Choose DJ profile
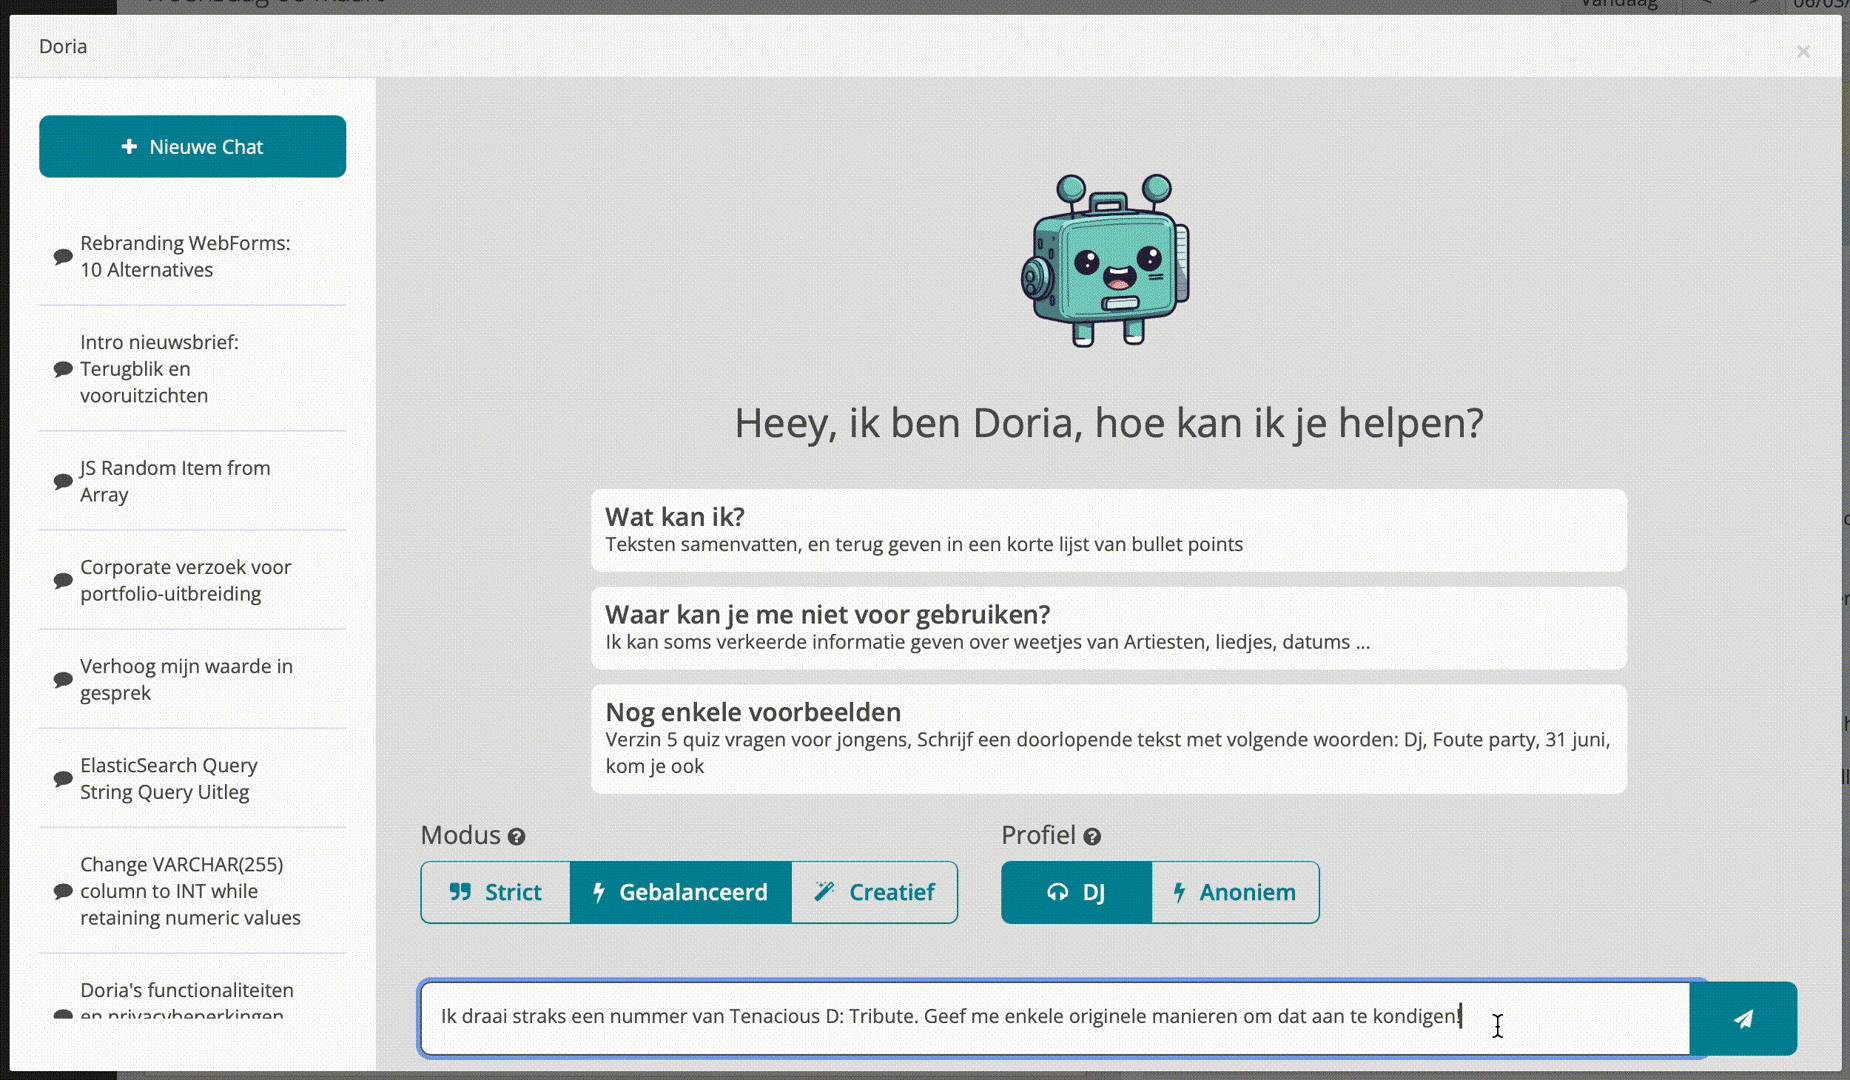 coord(1077,892)
